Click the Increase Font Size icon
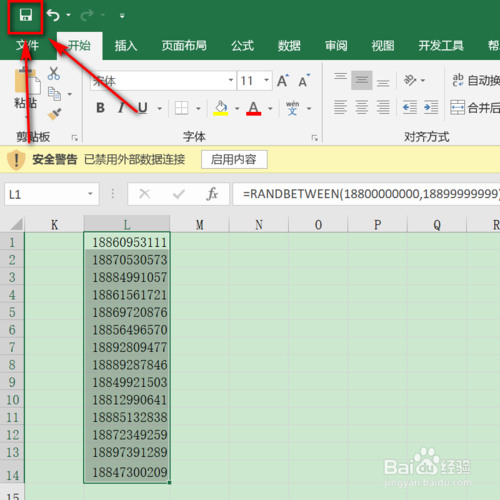 click(283, 80)
